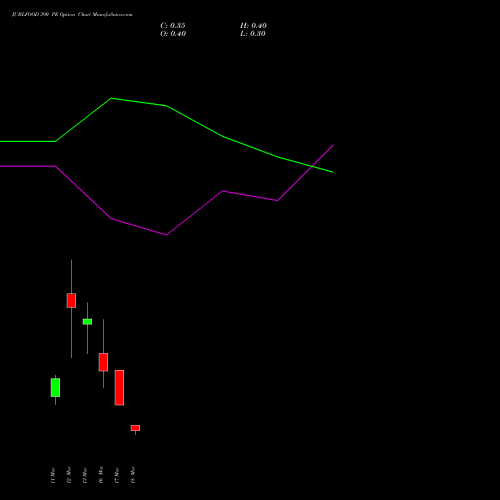This screenshot has width=500, height=500.
Task: Select the green candlestick for 11 Mar
Action: click(x=55, y=387)
